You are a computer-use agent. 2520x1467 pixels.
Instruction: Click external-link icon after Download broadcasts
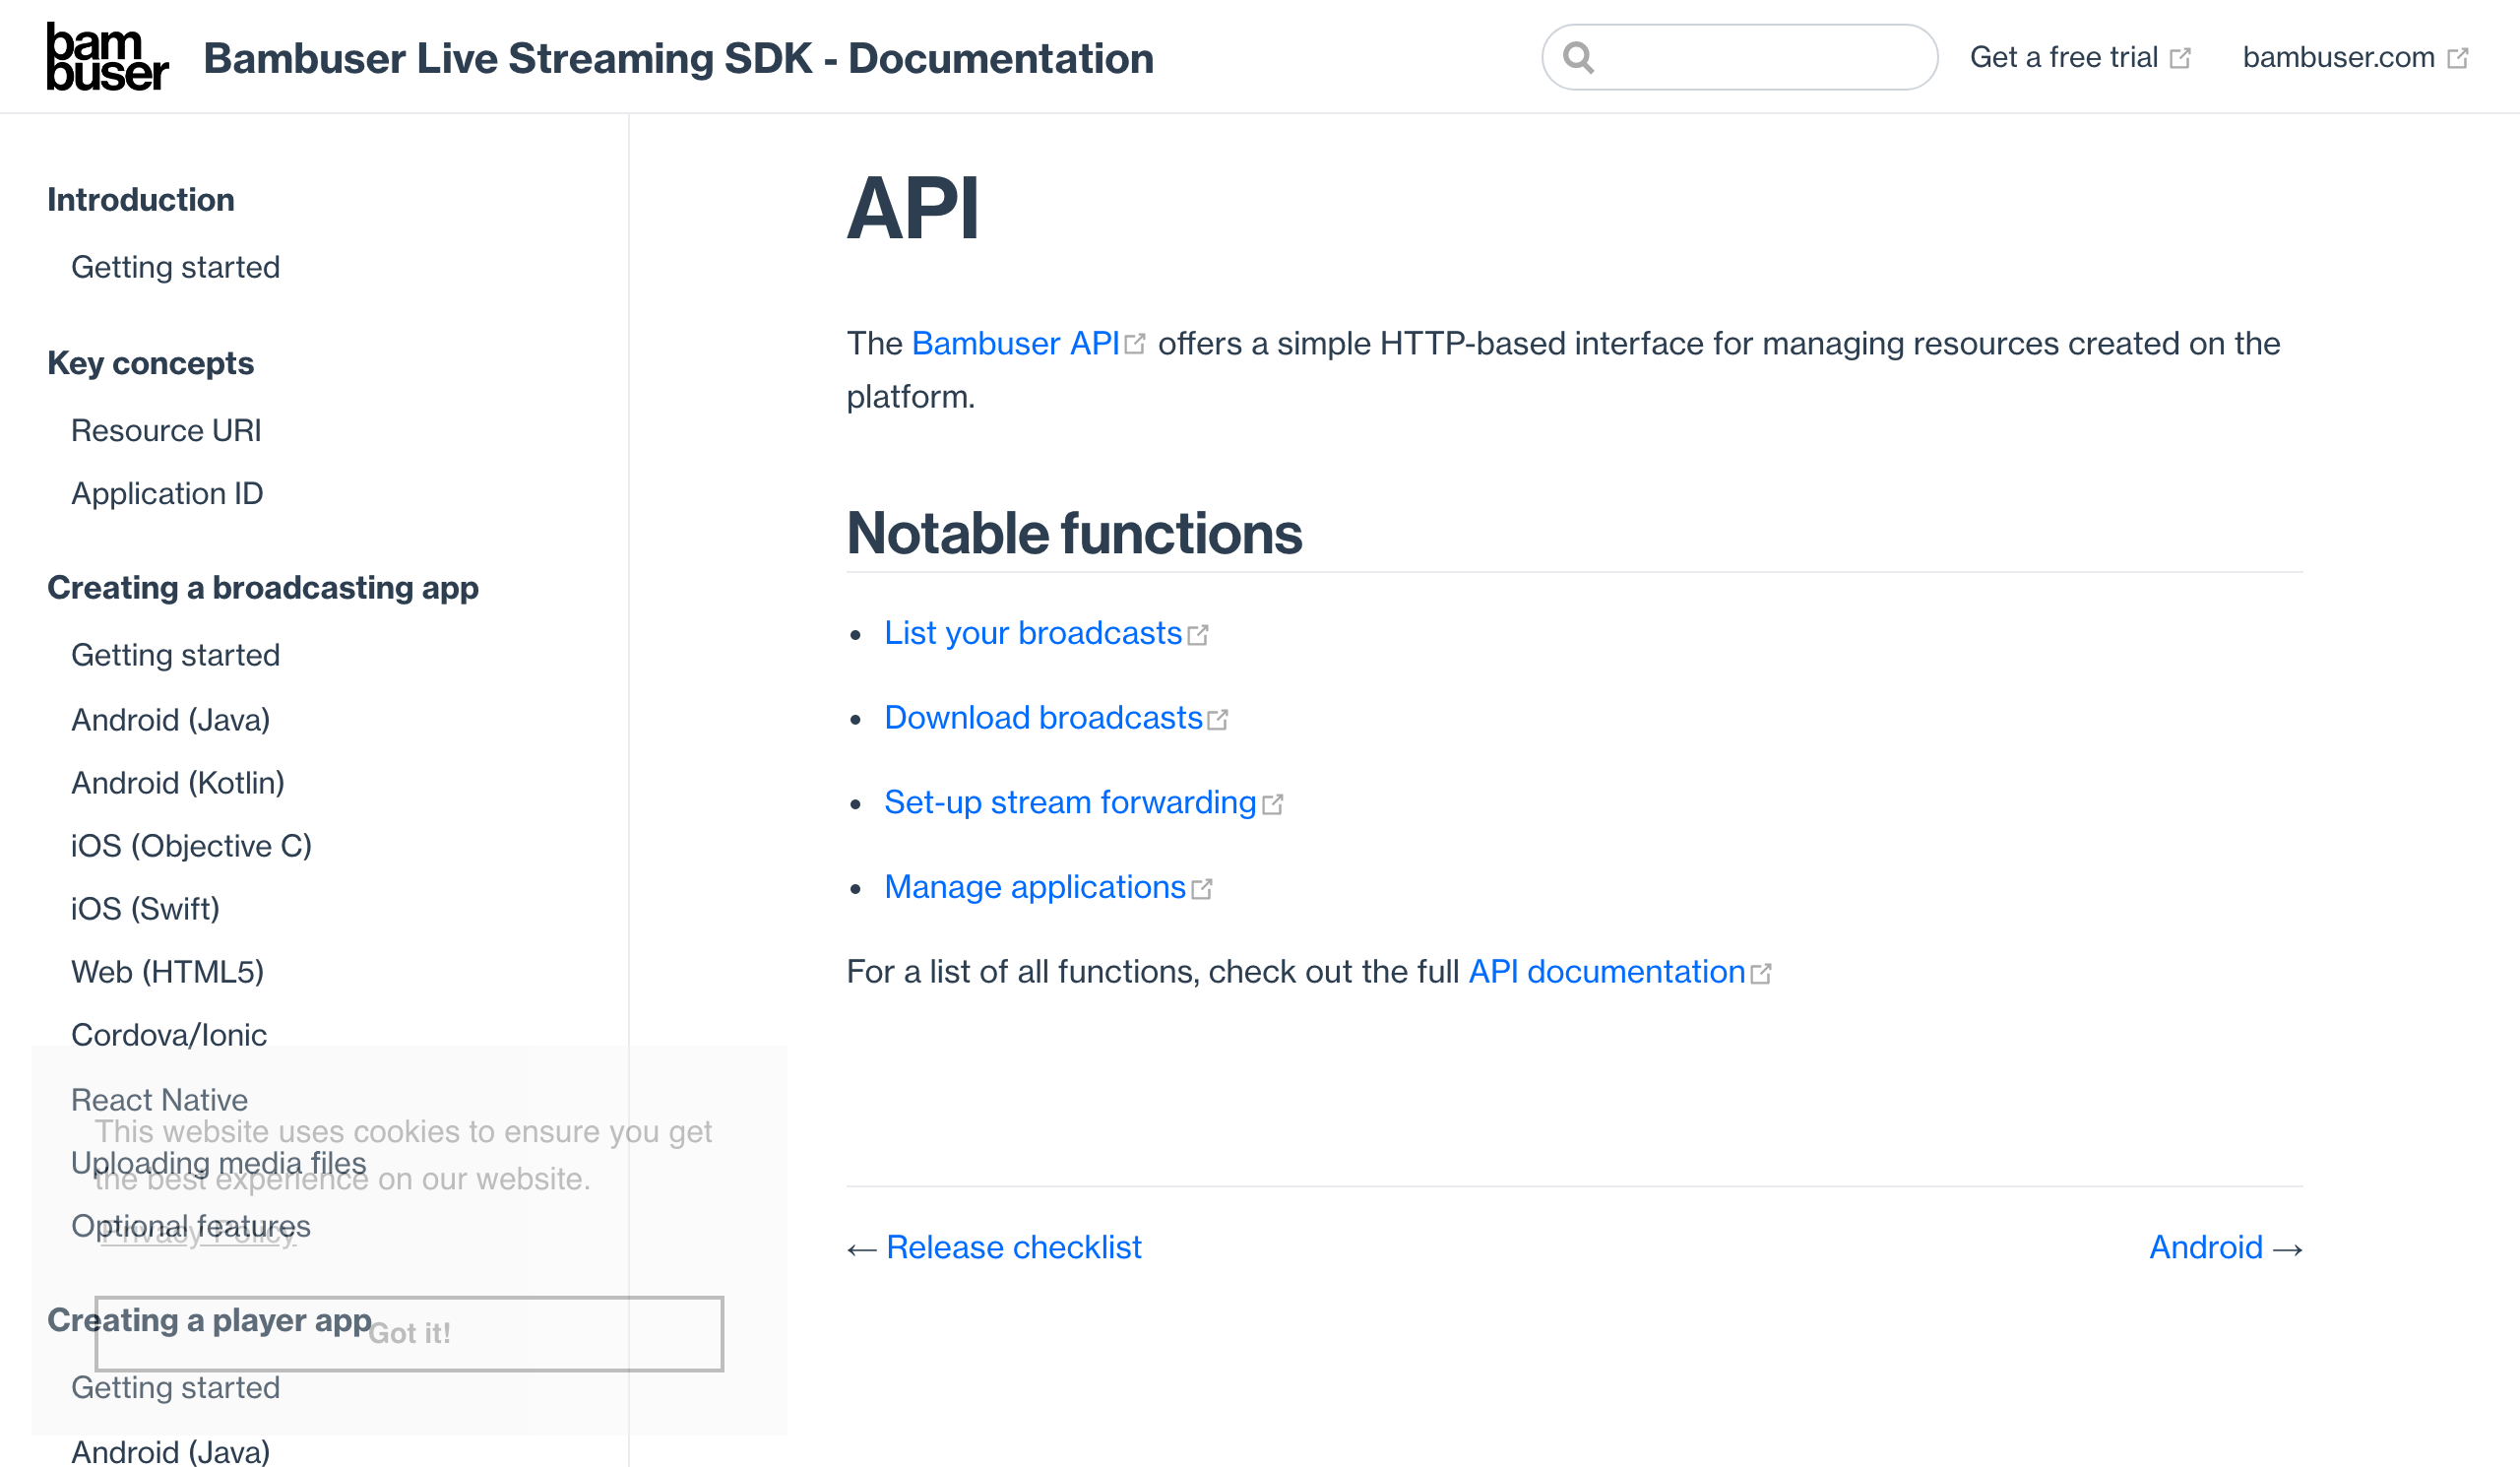[x=1217, y=720]
